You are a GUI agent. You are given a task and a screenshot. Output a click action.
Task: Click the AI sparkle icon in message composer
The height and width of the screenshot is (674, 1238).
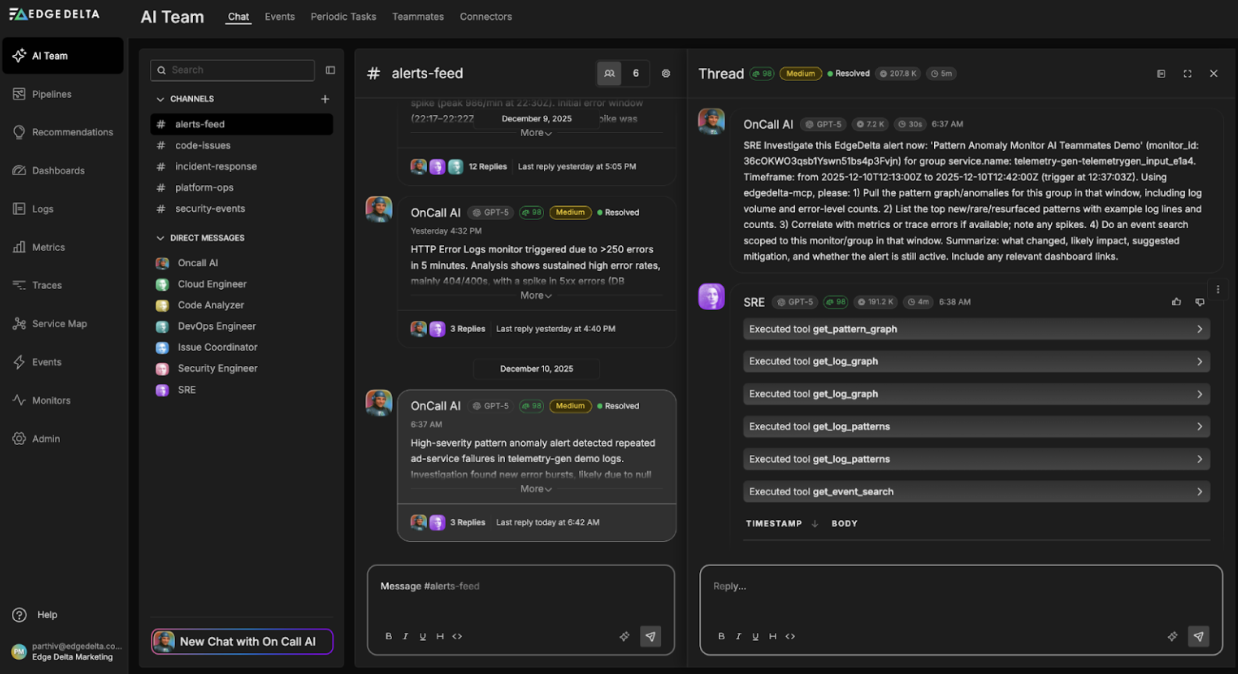(624, 636)
